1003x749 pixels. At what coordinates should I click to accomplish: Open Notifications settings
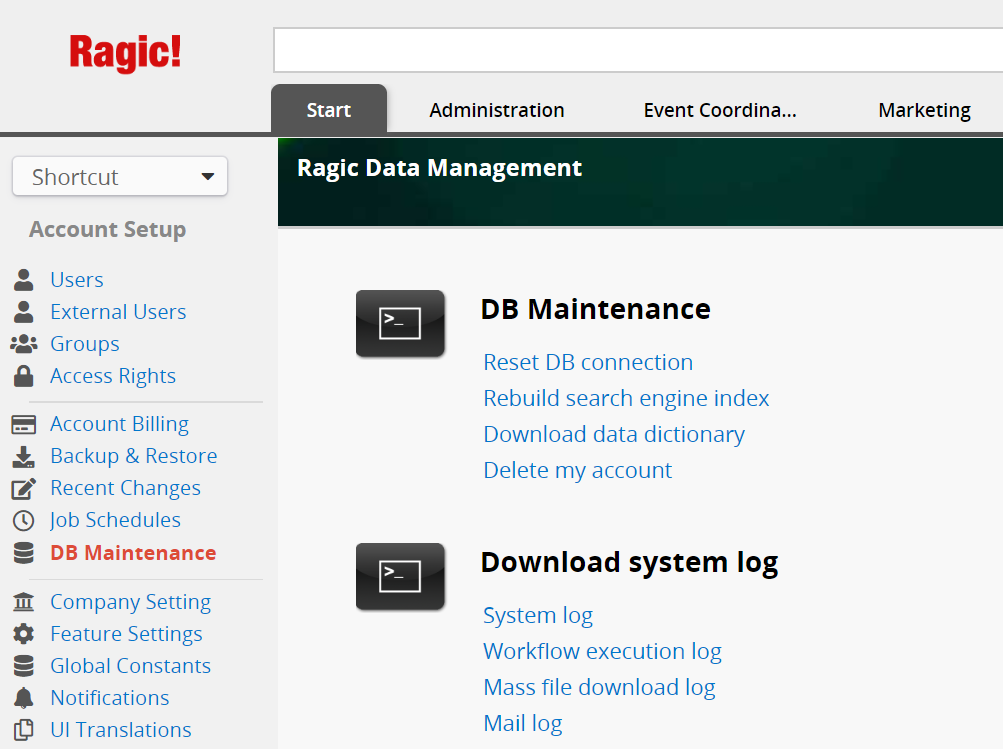coord(109,698)
